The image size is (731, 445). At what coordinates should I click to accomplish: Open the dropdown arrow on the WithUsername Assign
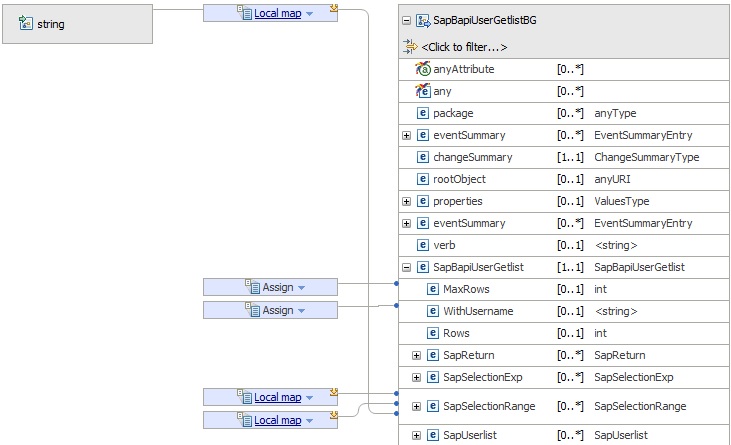(302, 311)
